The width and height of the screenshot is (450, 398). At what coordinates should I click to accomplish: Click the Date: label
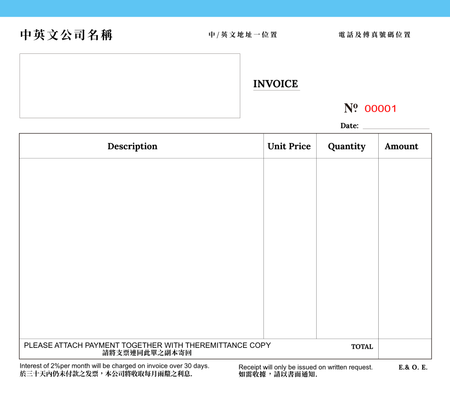coord(349,126)
